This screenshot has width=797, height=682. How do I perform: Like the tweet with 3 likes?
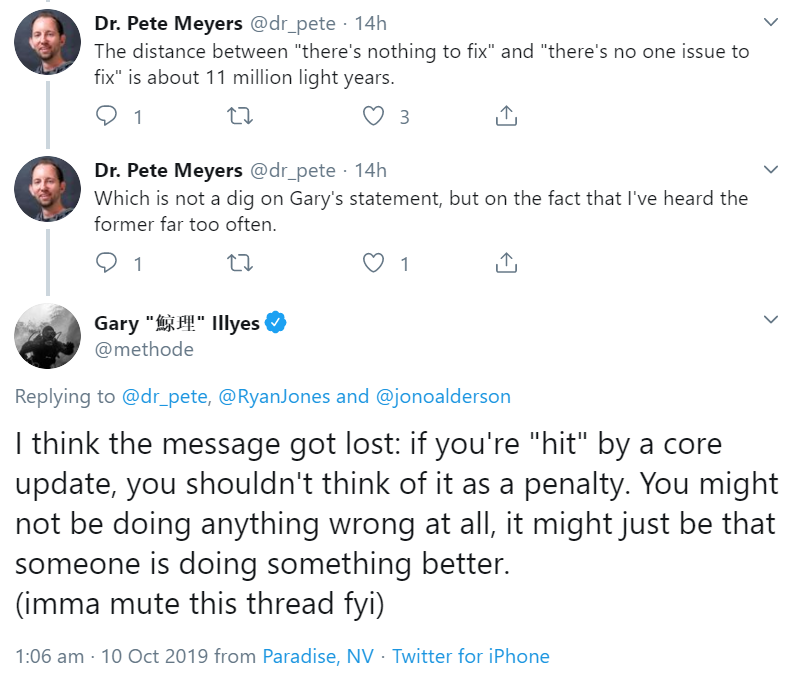pyautogui.click(x=373, y=116)
